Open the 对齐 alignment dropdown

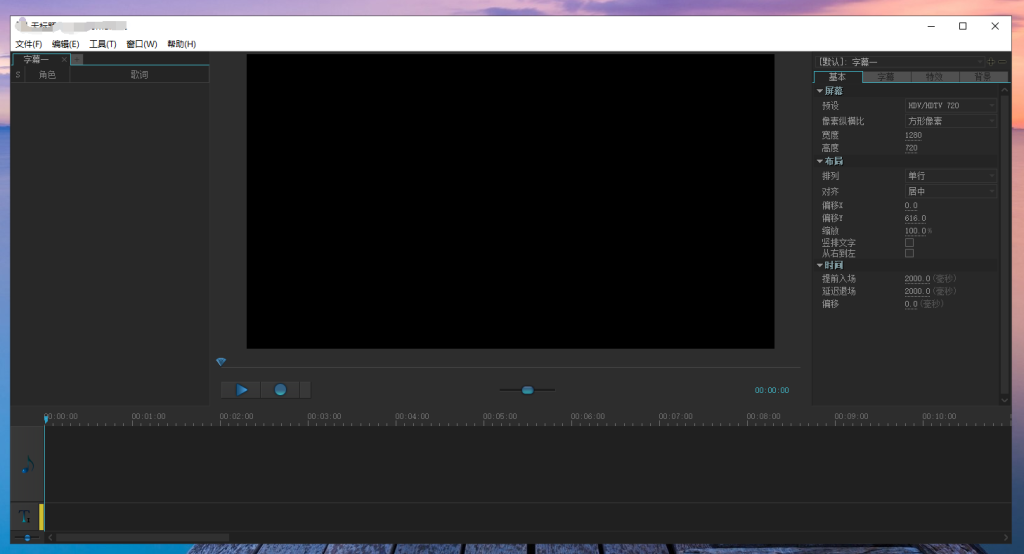(x=950, y=191)
